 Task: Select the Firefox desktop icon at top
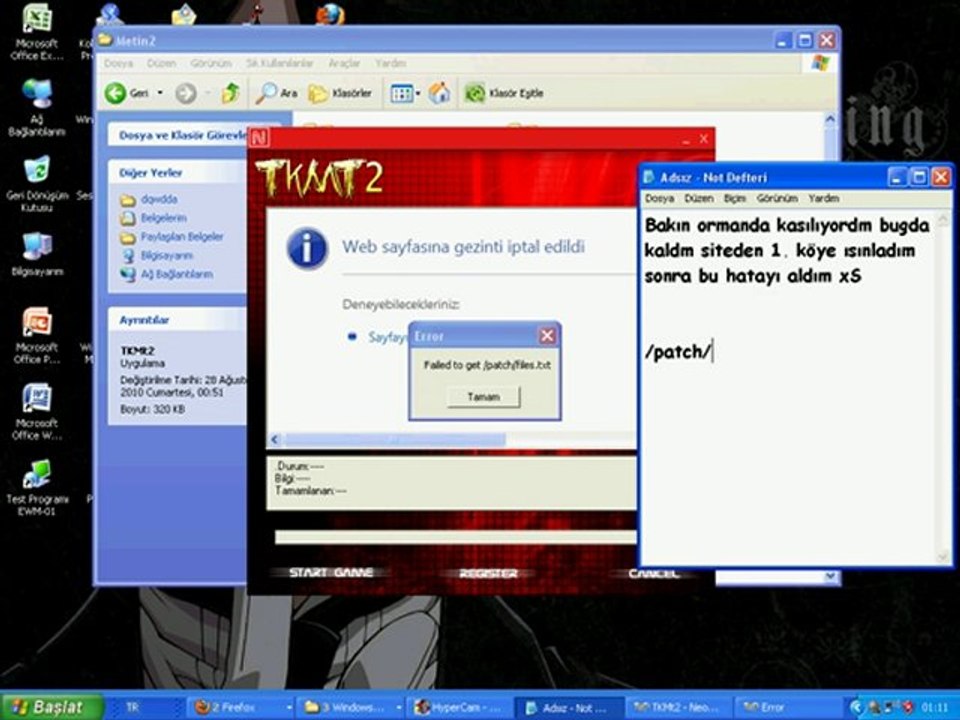[x=329, y=13]
